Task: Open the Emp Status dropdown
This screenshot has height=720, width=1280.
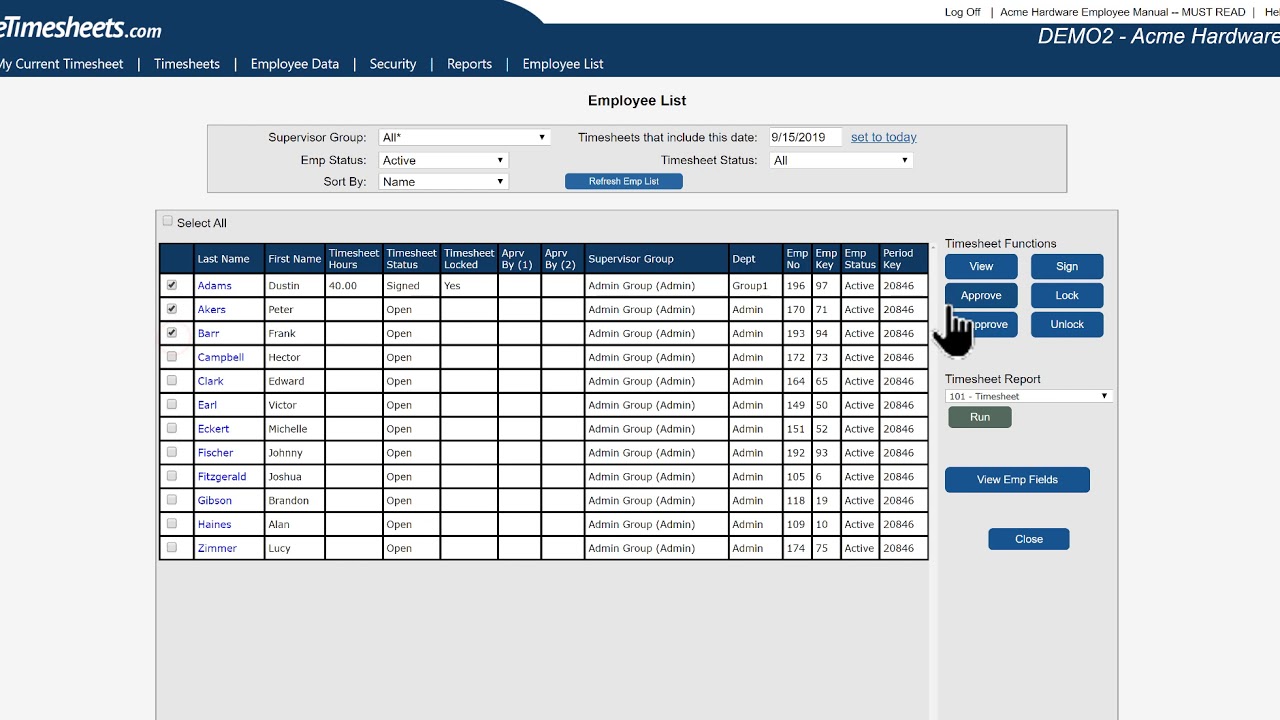Action: click(x=443, y=160)
